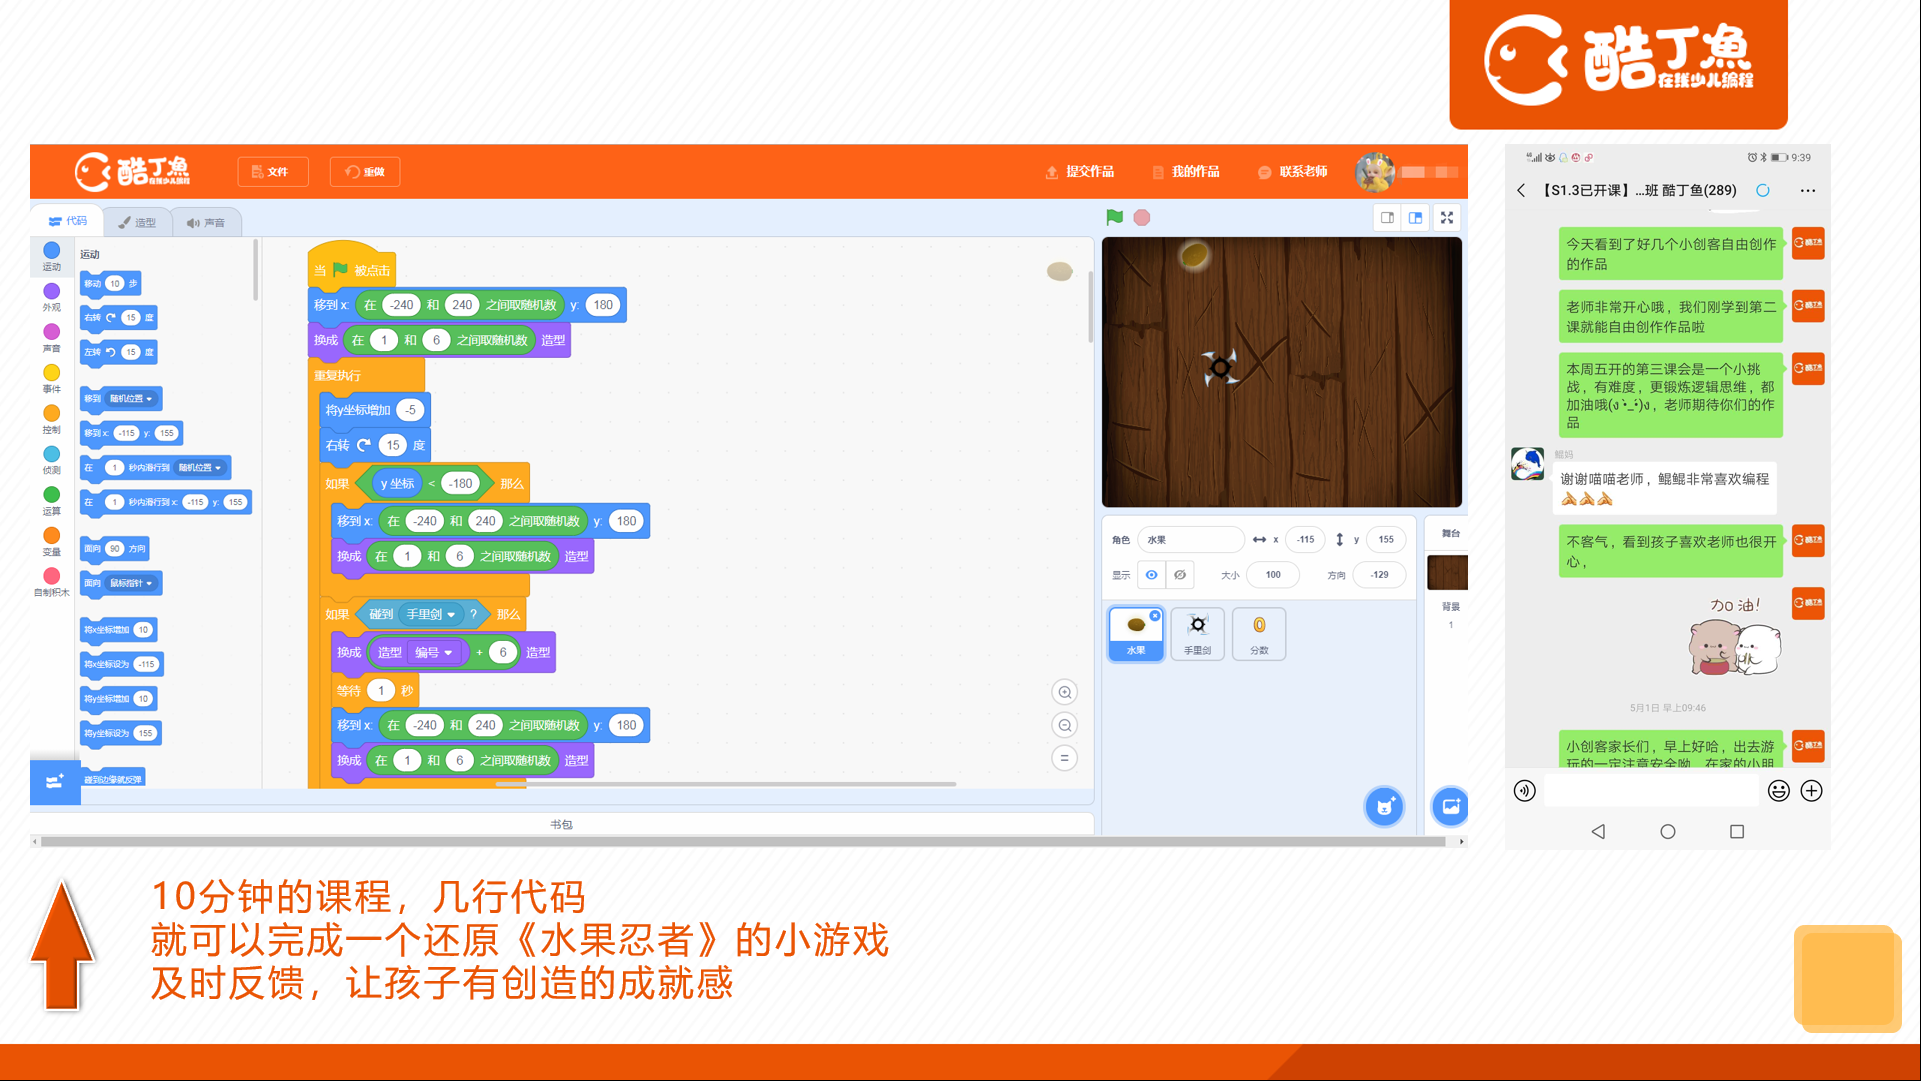Select the 手里剑 sprite thumbnail
The height and width of the screenshot is (1081, 1921).
click(x=1197, y=633)
